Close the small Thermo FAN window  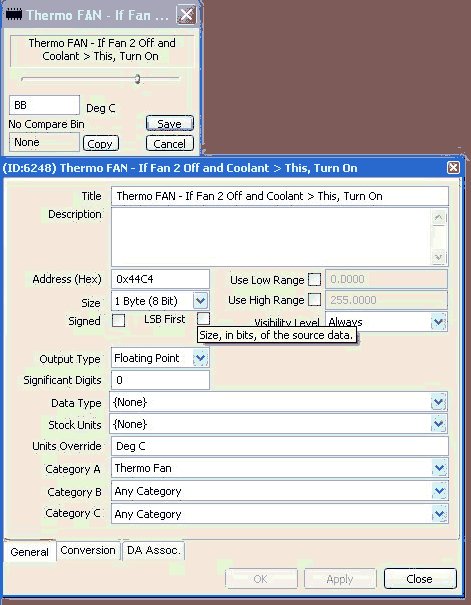click(x=187, y=15)
